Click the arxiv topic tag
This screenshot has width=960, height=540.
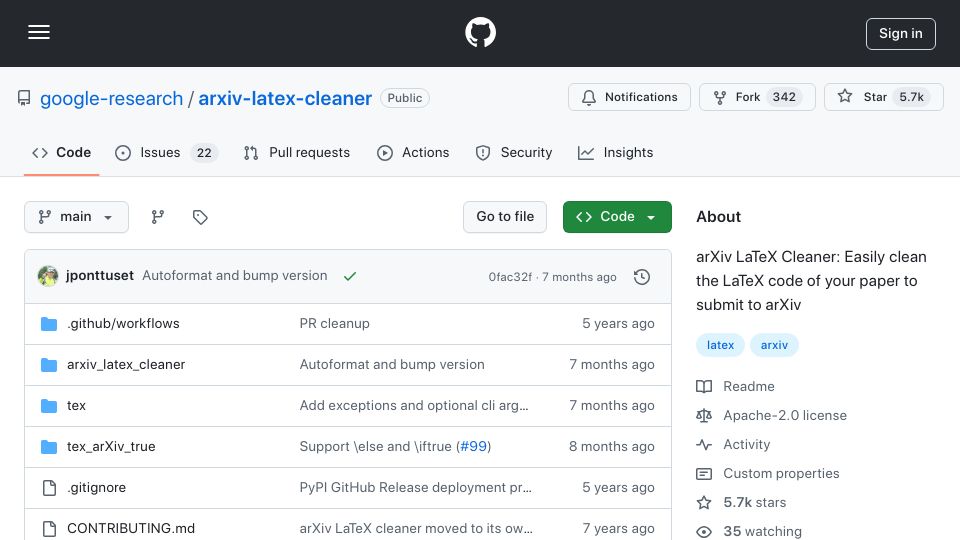click(774, 345)
